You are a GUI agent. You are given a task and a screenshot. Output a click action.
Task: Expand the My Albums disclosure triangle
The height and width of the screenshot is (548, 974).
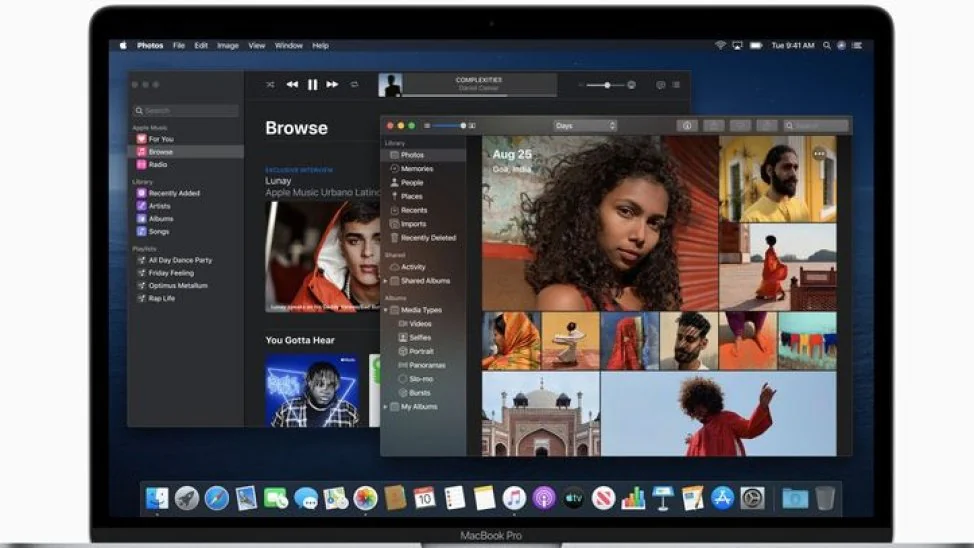386,407
